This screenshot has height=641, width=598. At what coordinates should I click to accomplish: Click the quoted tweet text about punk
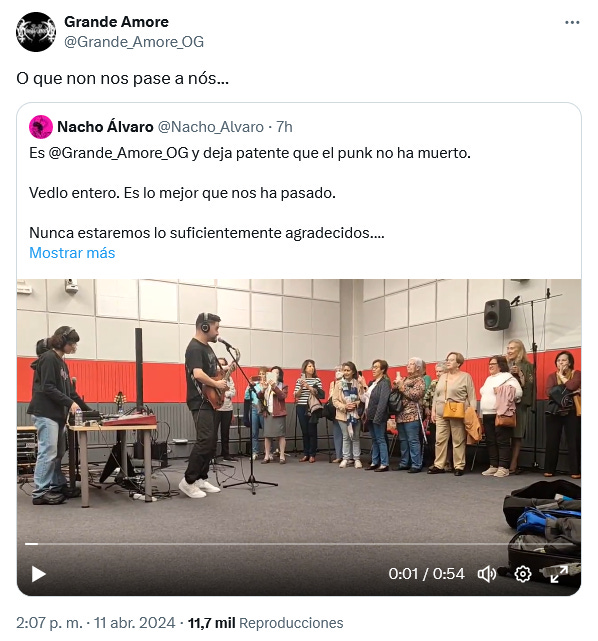coord(250,153)
